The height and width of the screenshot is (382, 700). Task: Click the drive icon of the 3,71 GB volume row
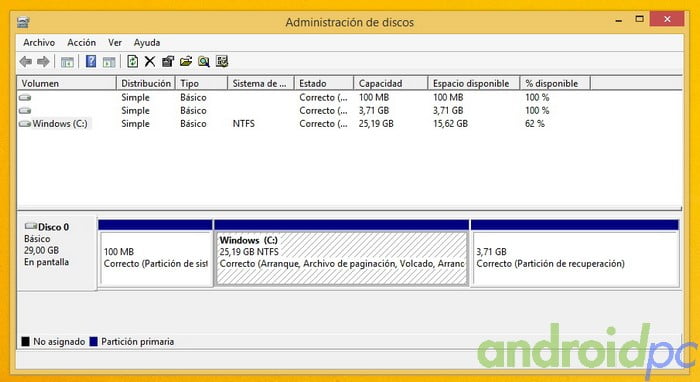25,110
